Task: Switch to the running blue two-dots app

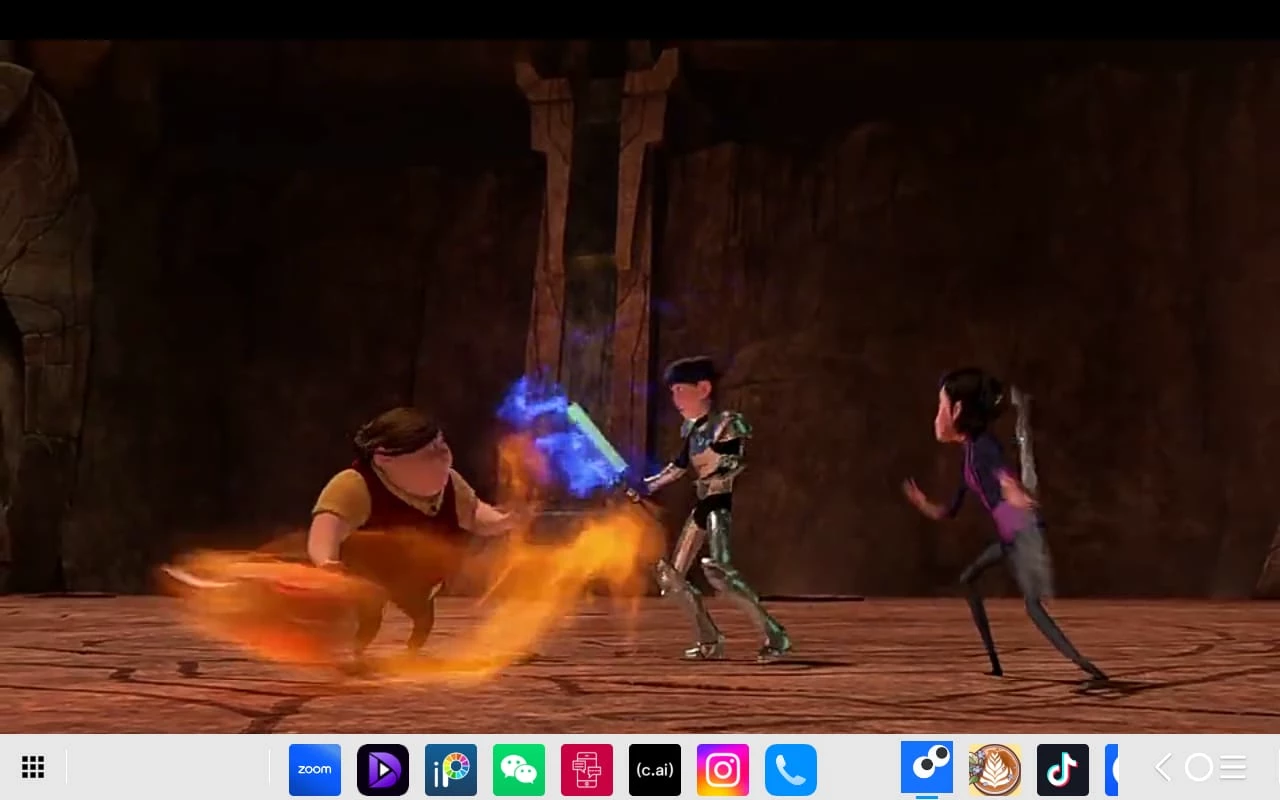Action: 927,767
